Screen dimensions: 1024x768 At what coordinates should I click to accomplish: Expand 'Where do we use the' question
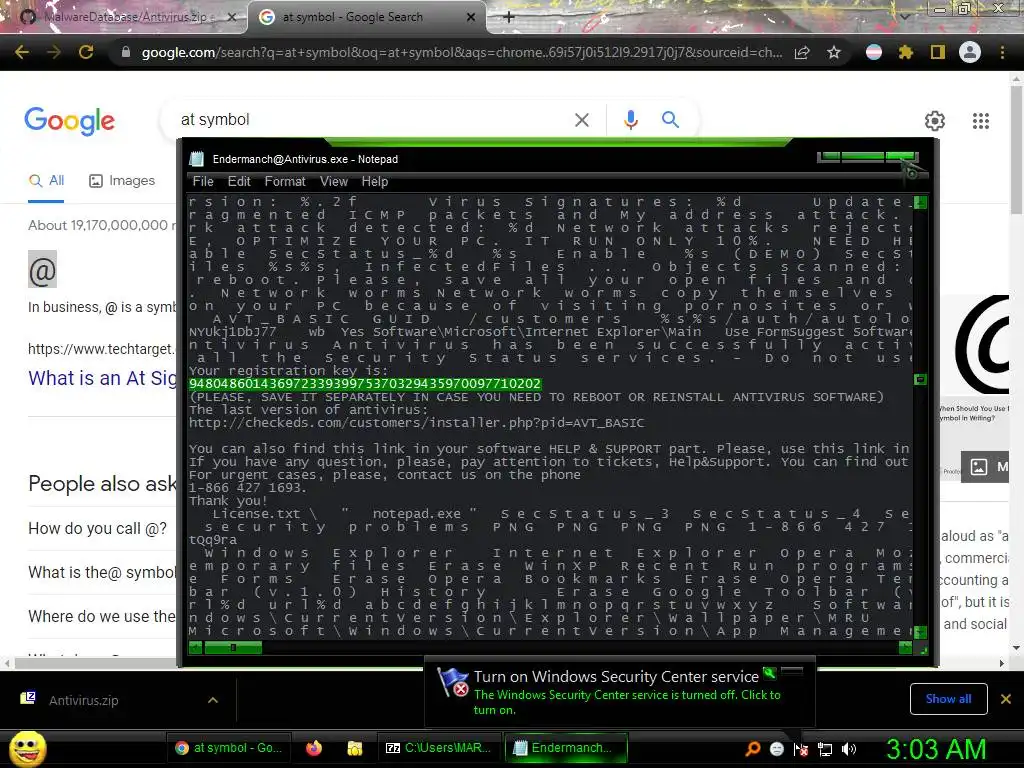(102, 616)
